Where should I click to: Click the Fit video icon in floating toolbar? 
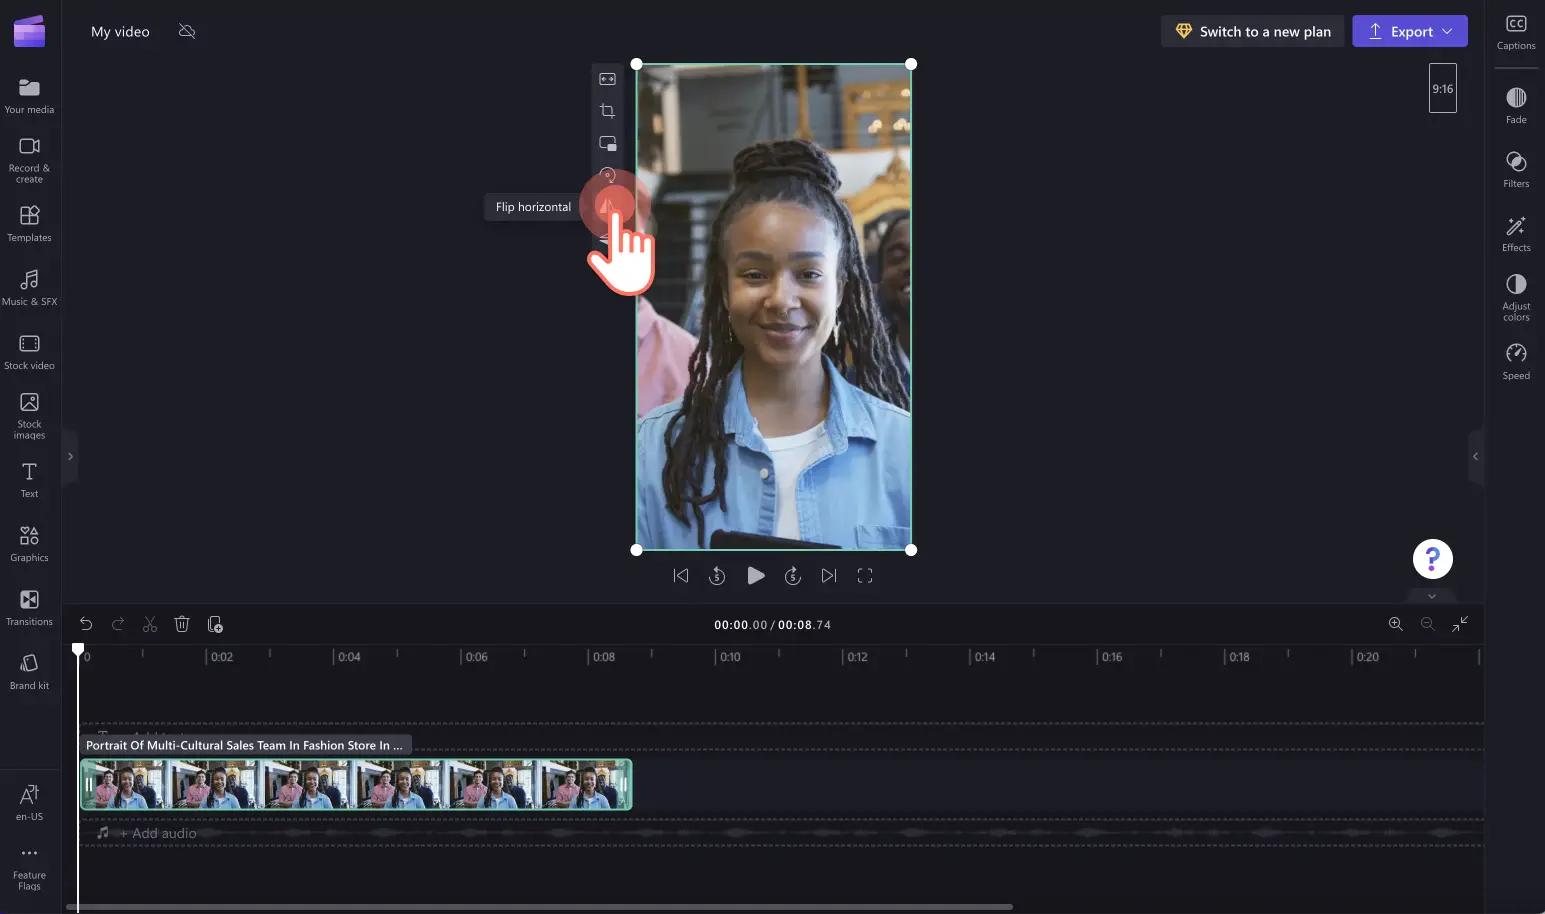pos(607,79)
